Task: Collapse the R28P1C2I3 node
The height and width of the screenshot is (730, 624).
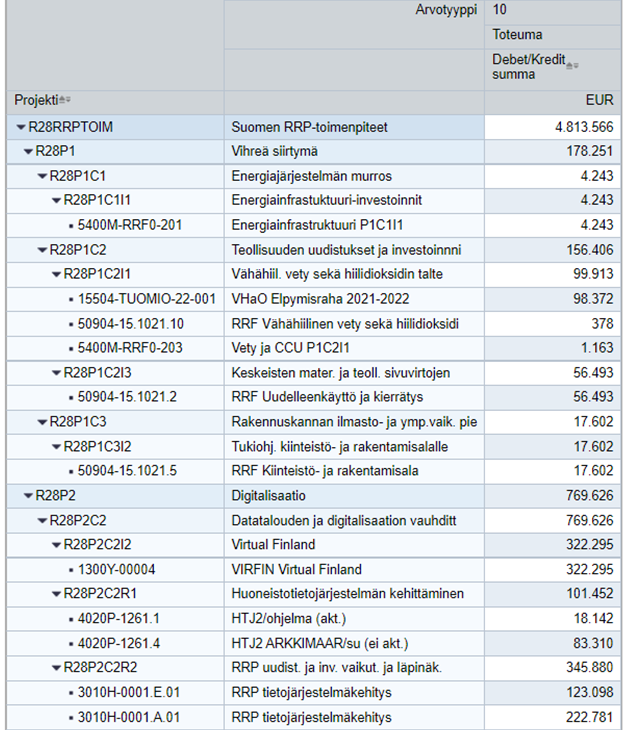Action: pos(56,373)
